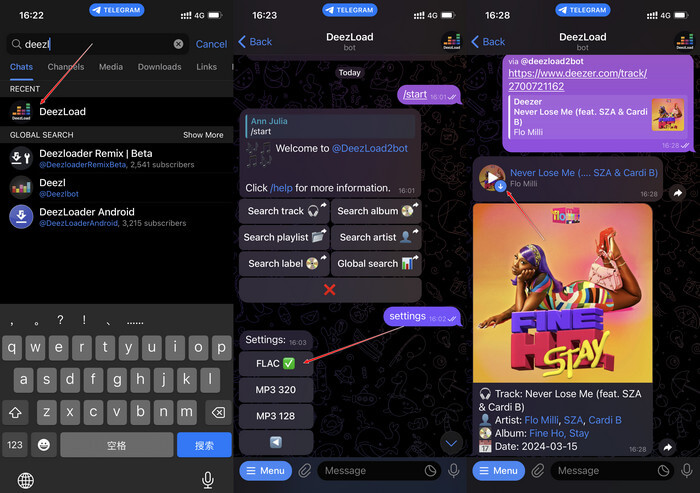
Task: Open the Deezloader Remix | Beta channel
Action: coord(117,159)
